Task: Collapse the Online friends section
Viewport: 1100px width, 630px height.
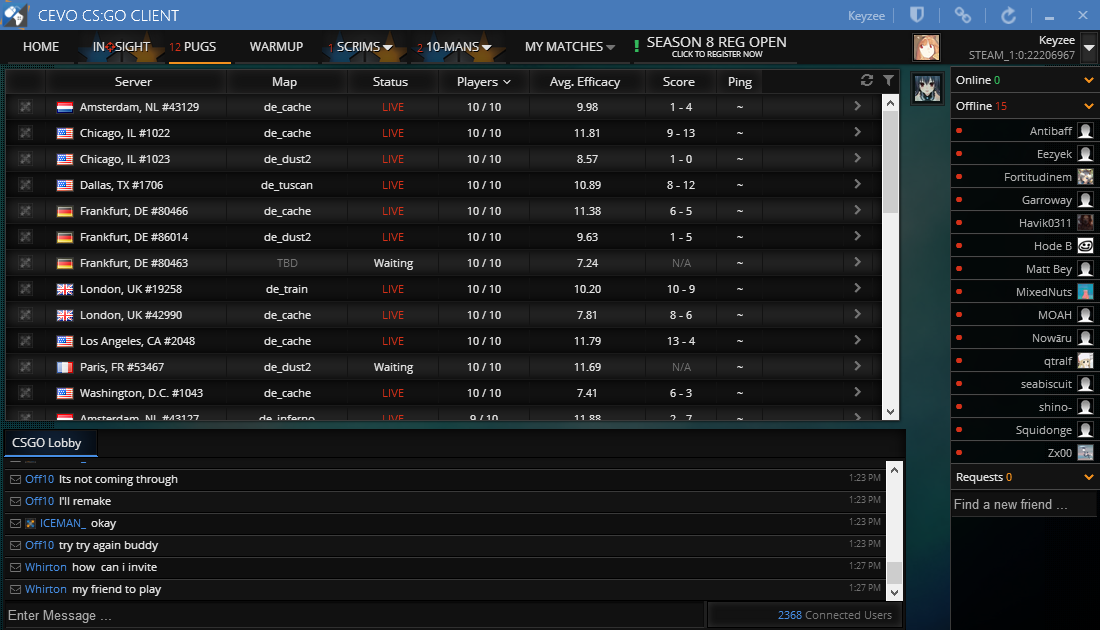Action: (x=1089, y=80)
